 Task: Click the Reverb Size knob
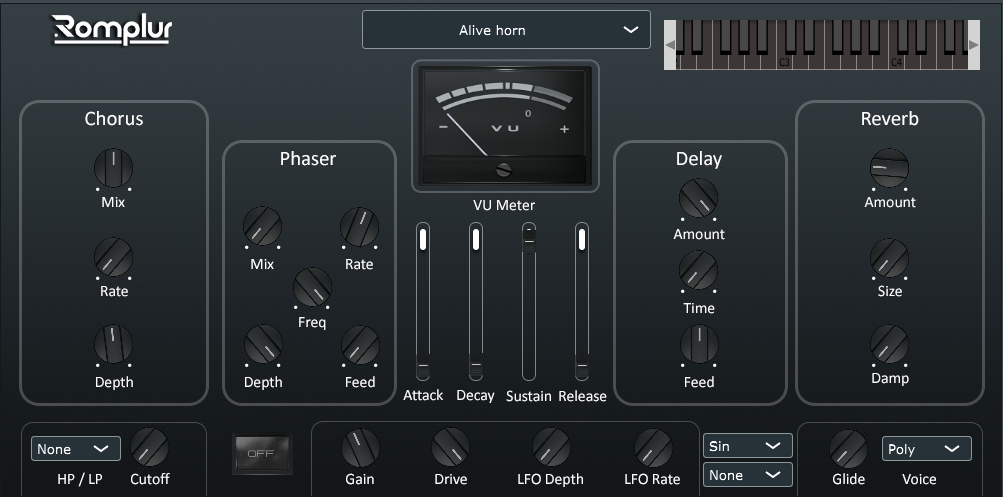click(889, 258)
